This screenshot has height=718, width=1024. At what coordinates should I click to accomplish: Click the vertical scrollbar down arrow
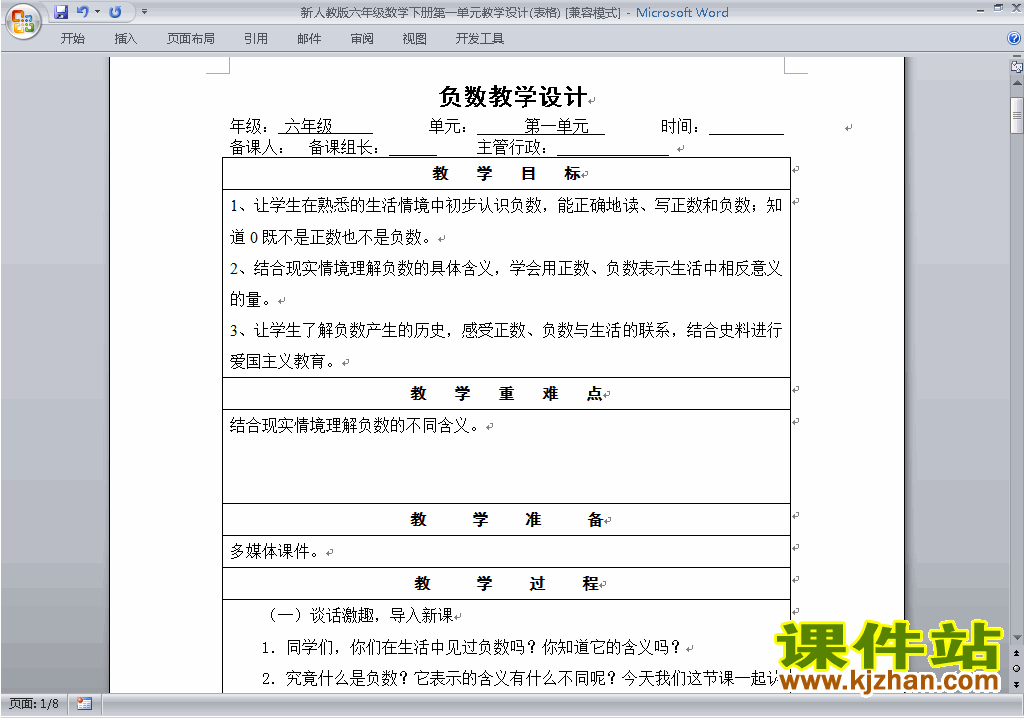coord(1016,638)
